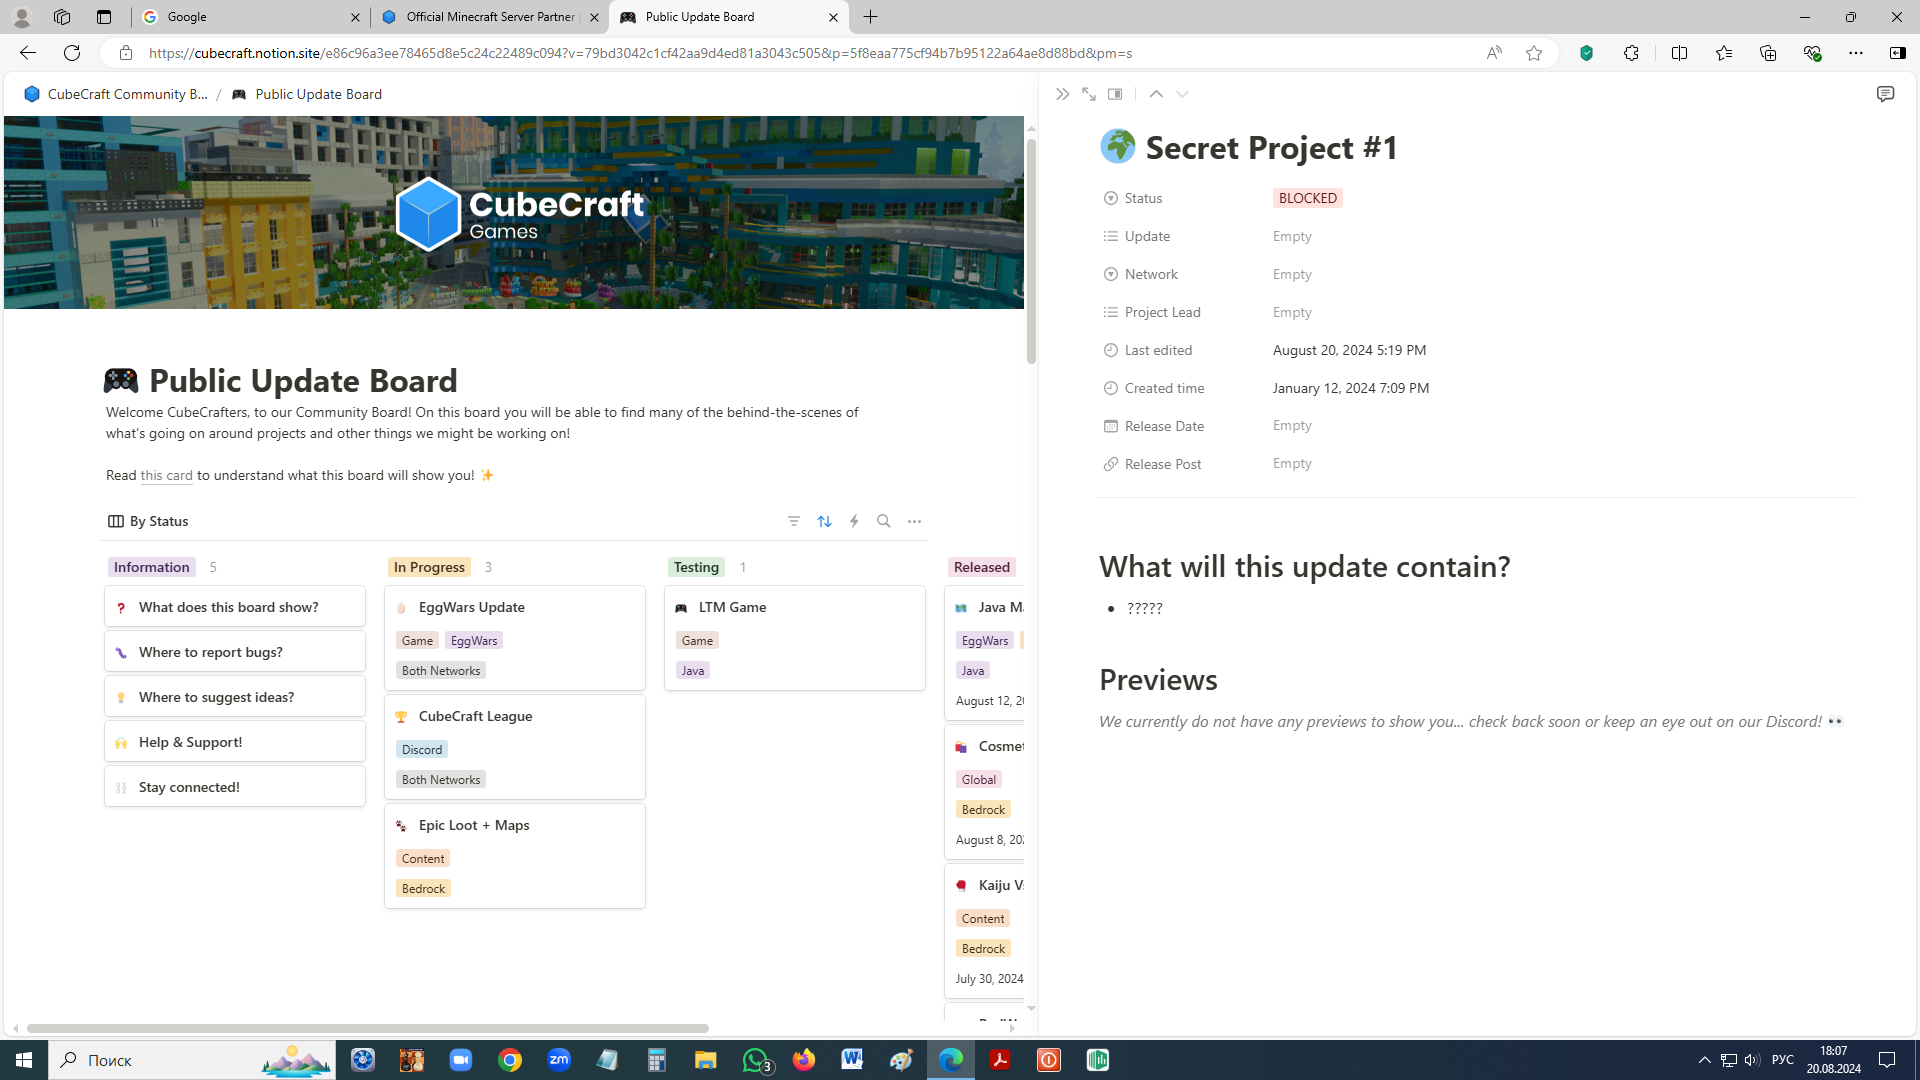Image resolution: width=1920 pixels, height=1080 pixels.
Task: Open the CubeCraft League card
Action: (x=515, y=747)
